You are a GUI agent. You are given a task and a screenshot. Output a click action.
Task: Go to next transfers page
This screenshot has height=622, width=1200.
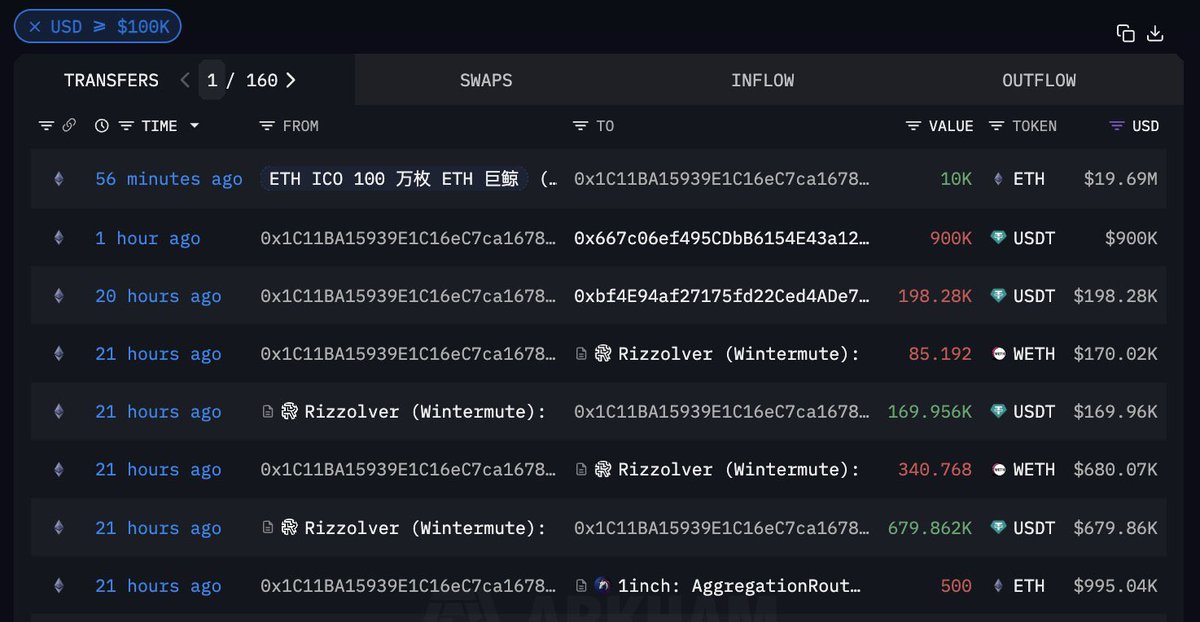(x=291, y=80)
